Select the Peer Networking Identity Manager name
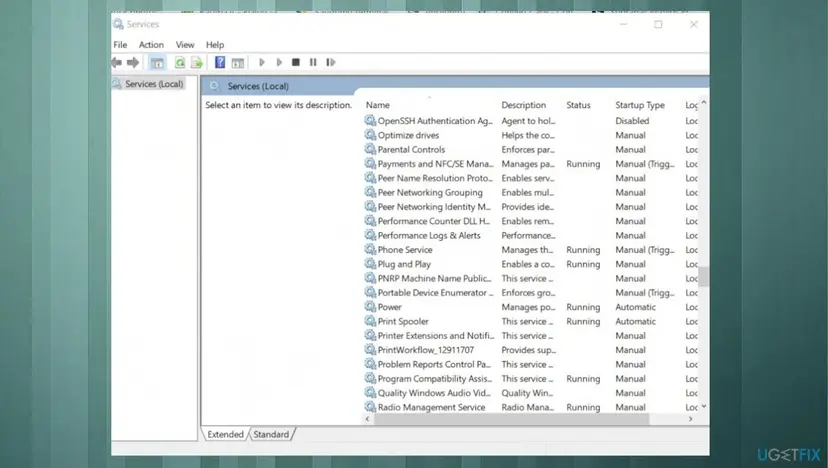The width and height of the screenshot is (828, 468). [434, 207]
